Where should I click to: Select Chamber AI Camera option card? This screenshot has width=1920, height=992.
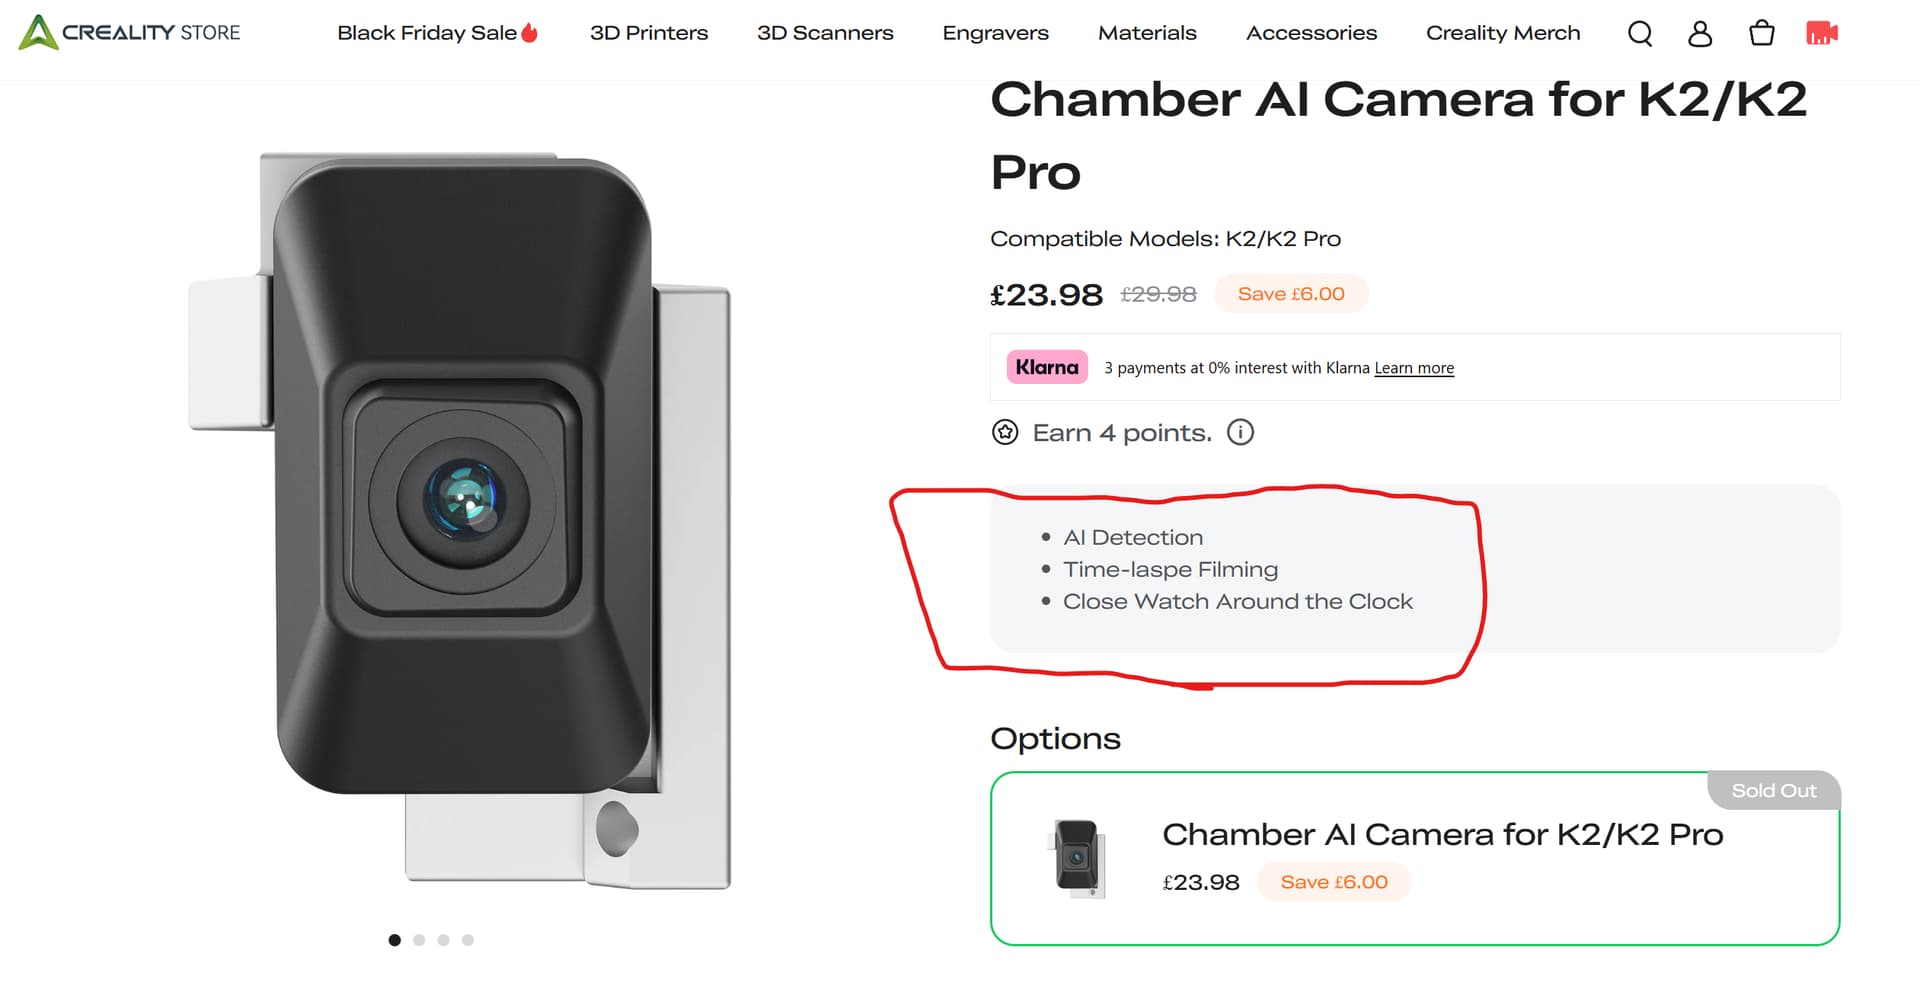coord(1414,858)
